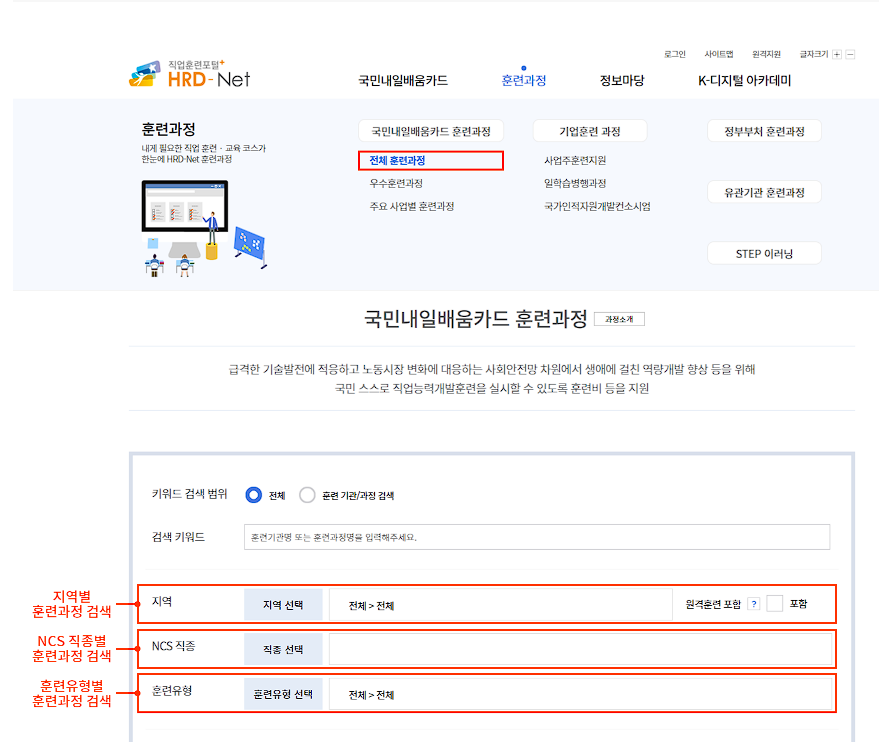Choose the 훈련 기관/과정 검색 radio option
The image size is (879, 742).
pyautogui.click(x=307, y=494)
